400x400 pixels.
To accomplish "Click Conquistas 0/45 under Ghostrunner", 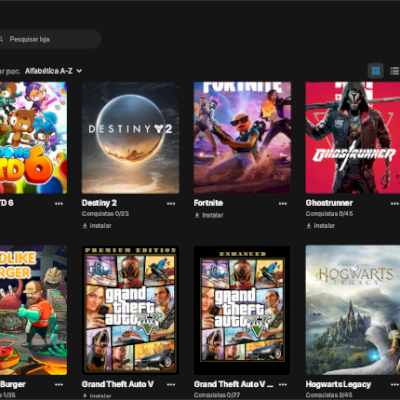I will (x=329, y=214).
